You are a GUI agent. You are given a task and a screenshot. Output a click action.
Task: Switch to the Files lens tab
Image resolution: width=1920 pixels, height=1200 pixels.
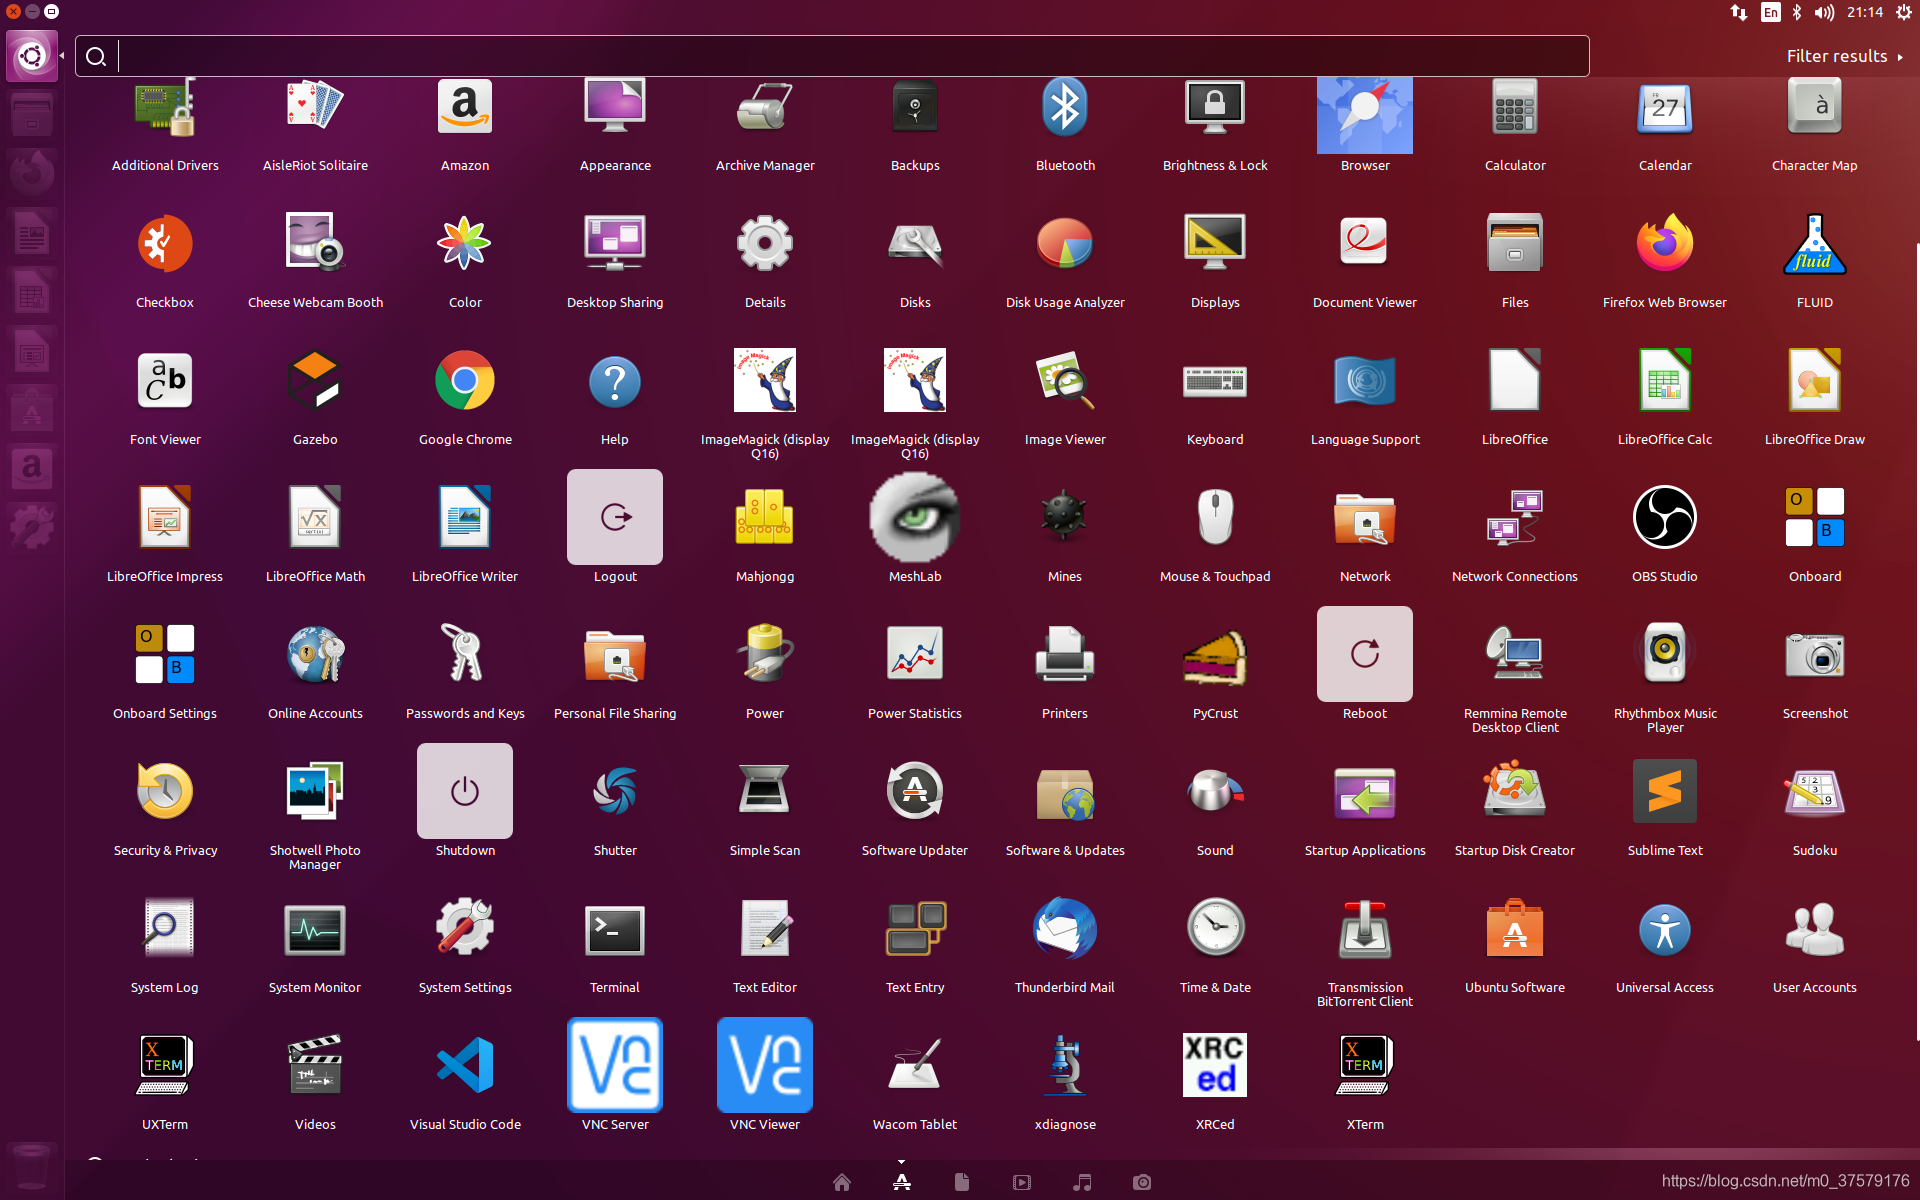(962, 1183)
